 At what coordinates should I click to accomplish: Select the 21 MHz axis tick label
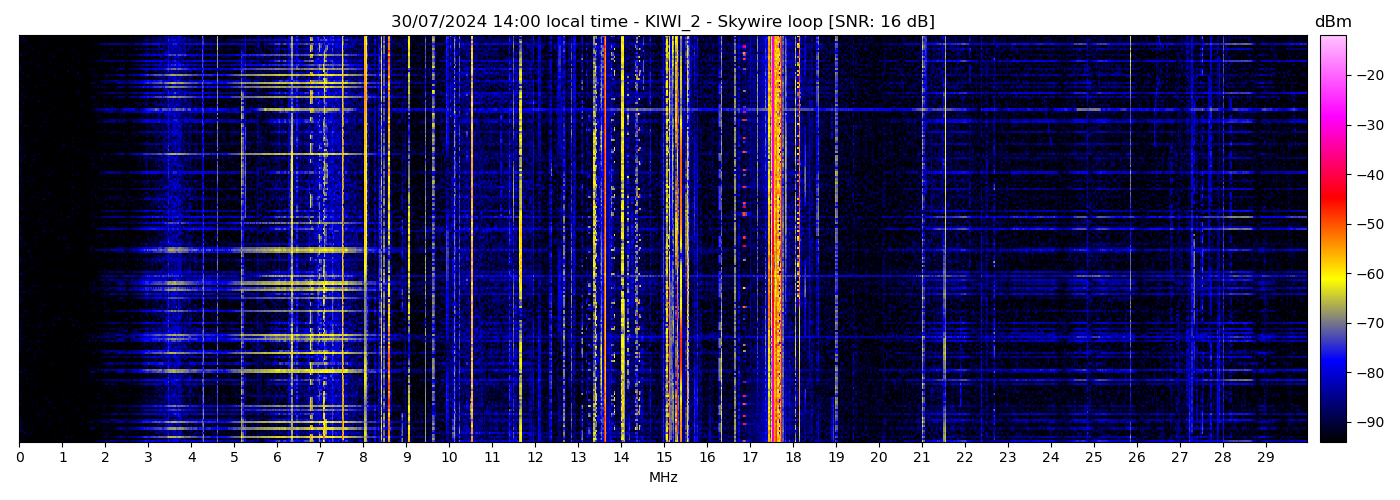[922, 458]
